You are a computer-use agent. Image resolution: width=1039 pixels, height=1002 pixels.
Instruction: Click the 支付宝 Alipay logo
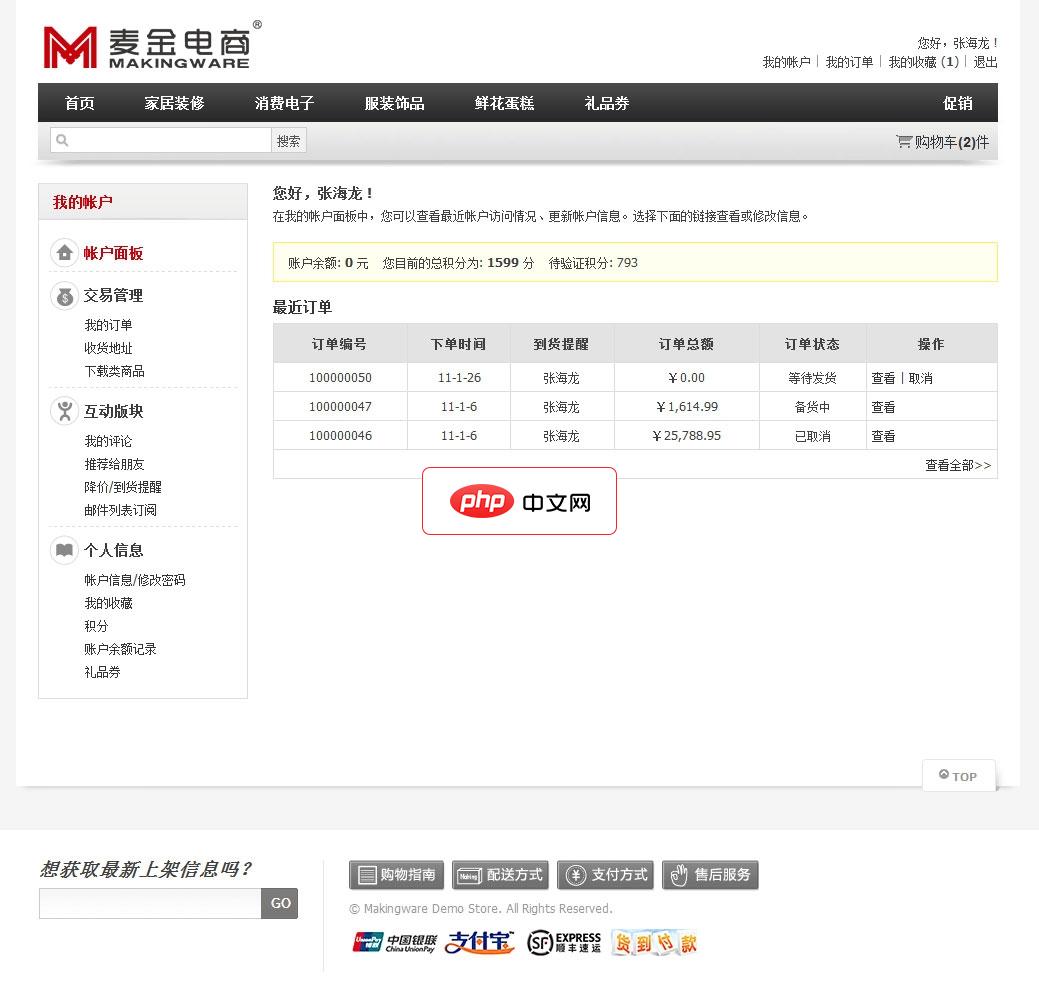pos(478,941)
